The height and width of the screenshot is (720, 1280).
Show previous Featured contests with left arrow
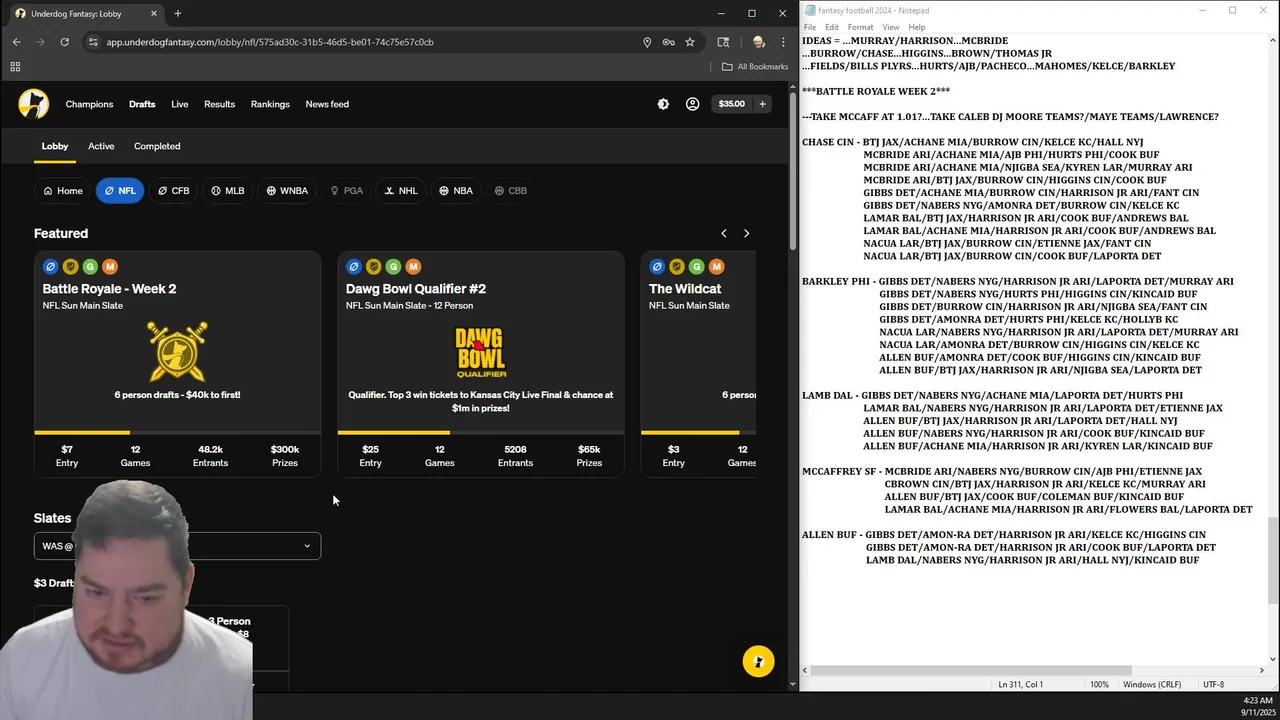(724, 233)
